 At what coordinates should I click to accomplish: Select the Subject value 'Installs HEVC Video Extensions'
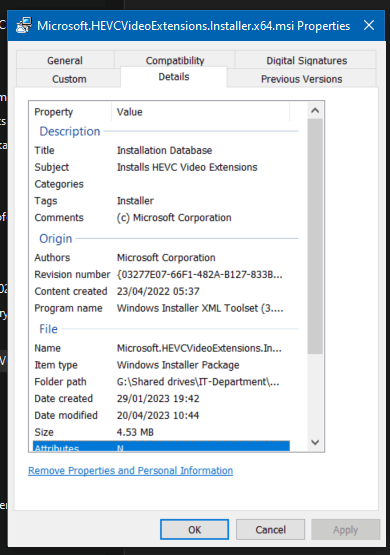click(187, 167)
